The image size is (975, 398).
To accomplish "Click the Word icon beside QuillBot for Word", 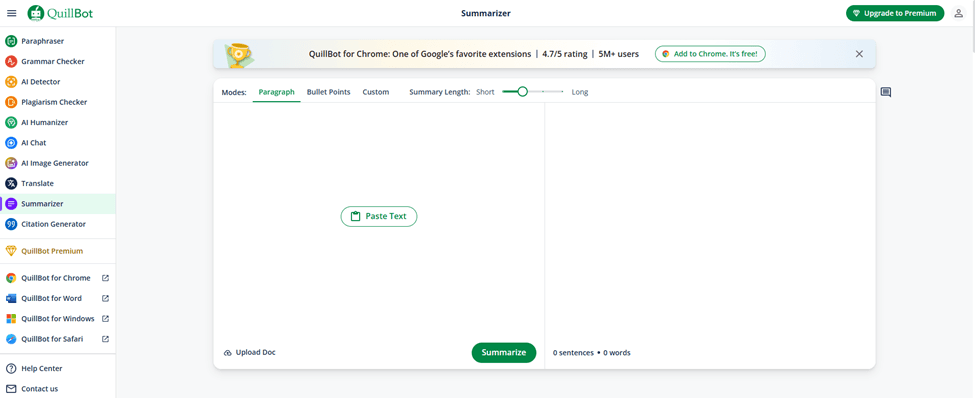I will tap(11, 298).
